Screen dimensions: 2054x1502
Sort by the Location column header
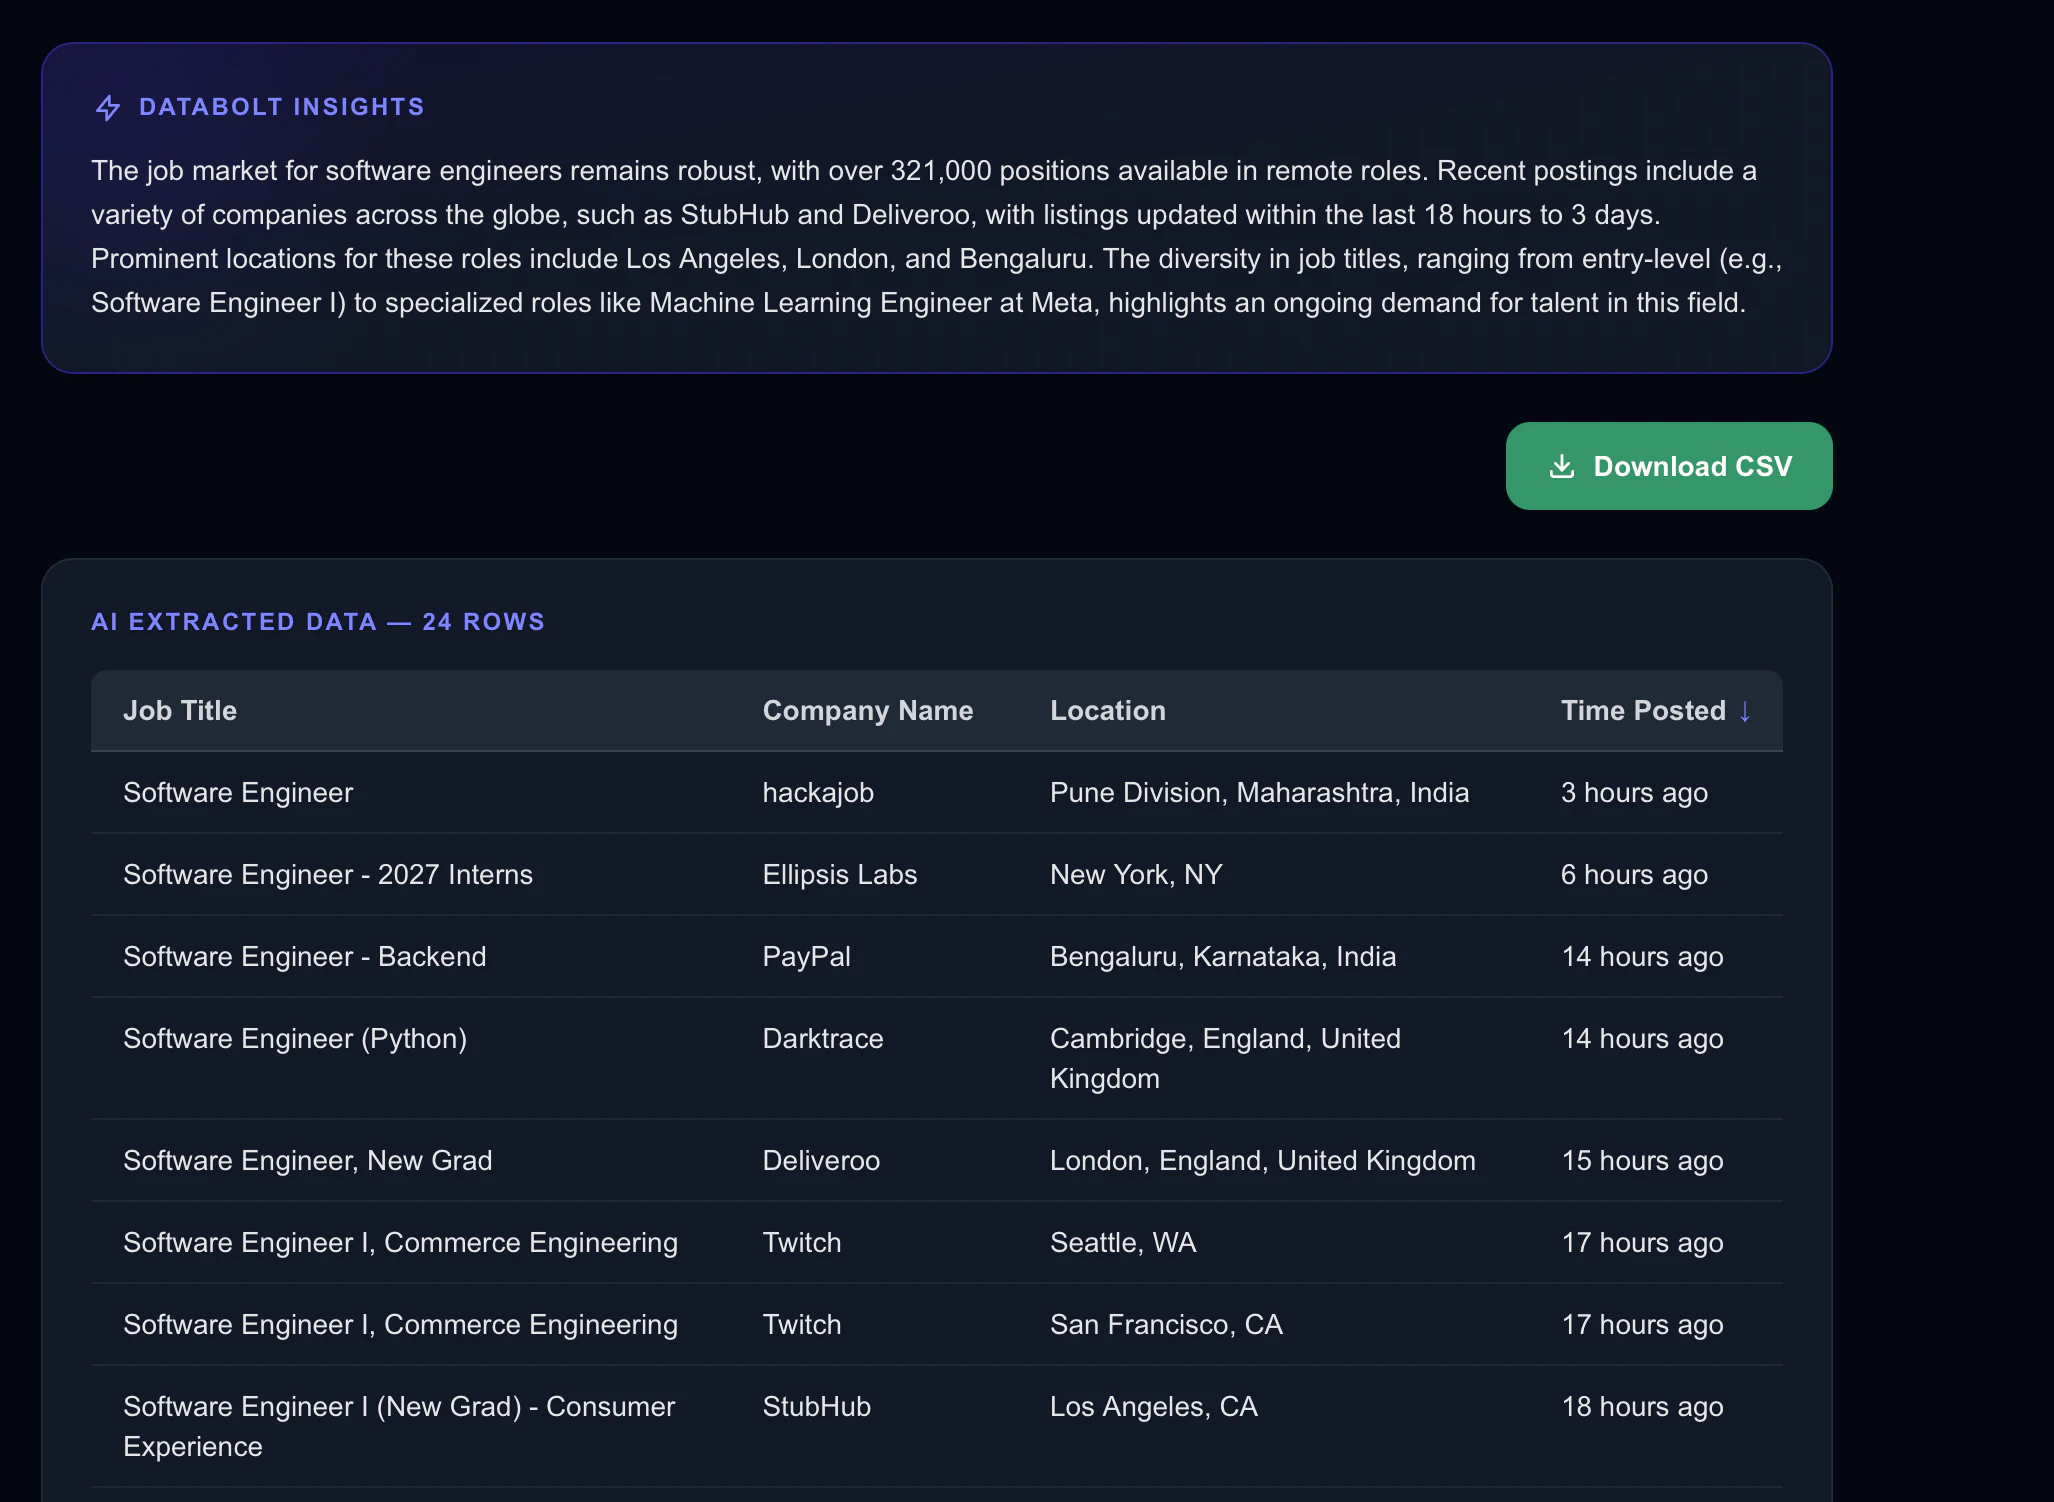pos(1107,711)
